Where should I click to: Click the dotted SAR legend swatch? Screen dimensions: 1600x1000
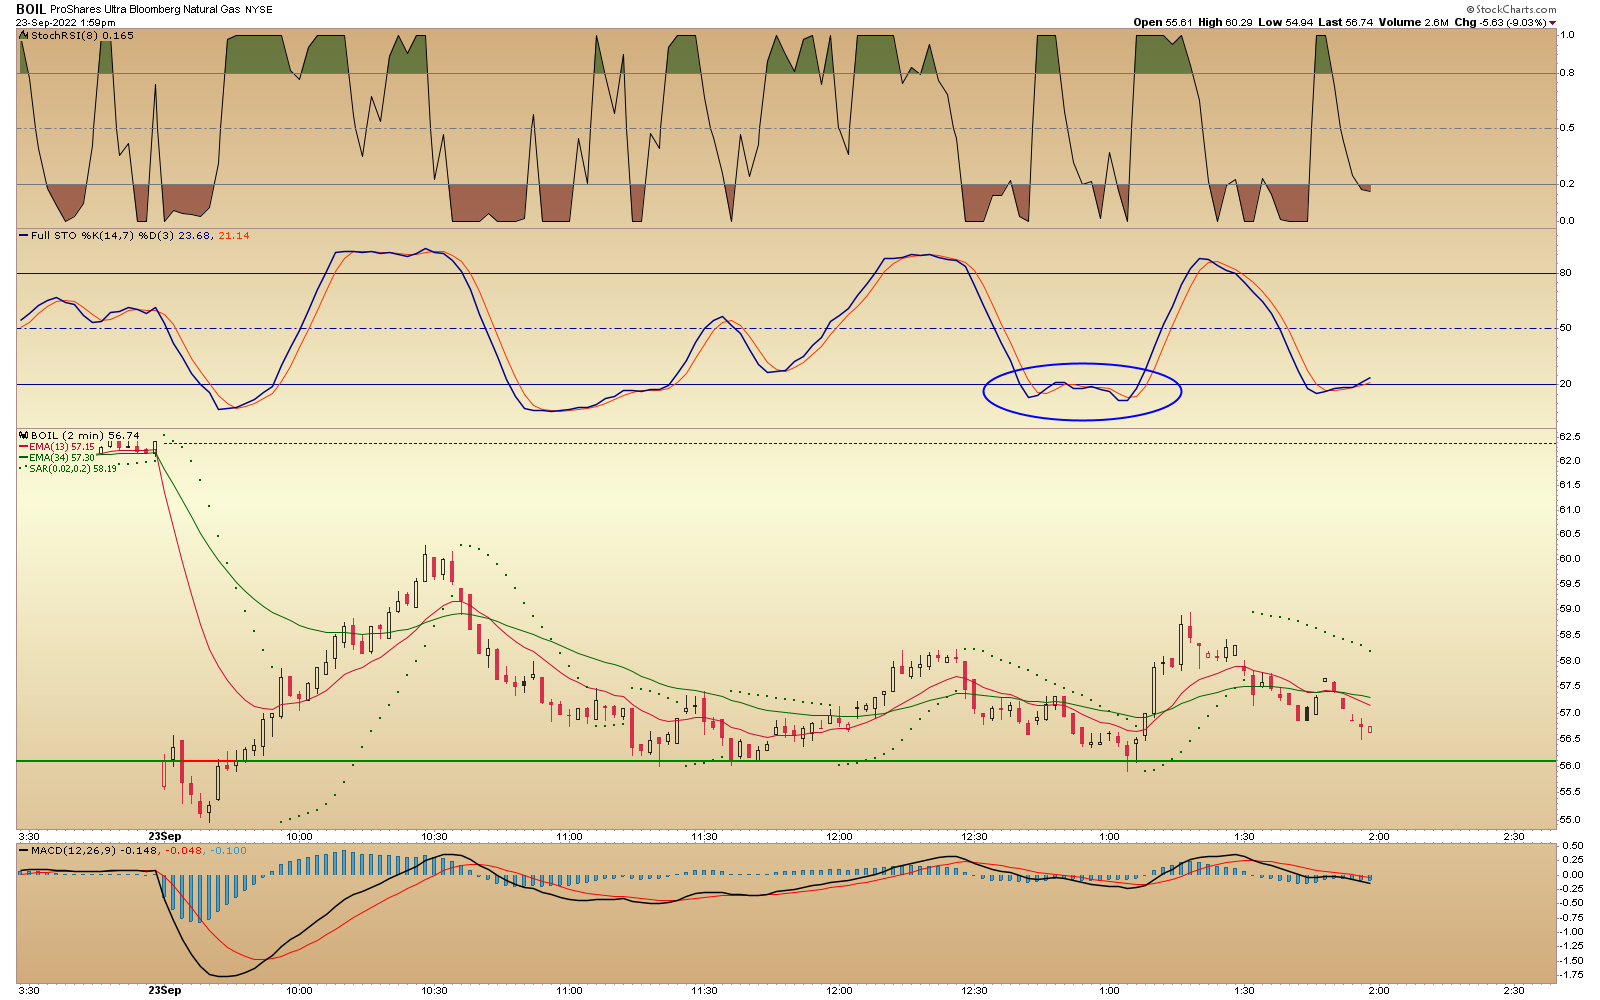(24, 468)
